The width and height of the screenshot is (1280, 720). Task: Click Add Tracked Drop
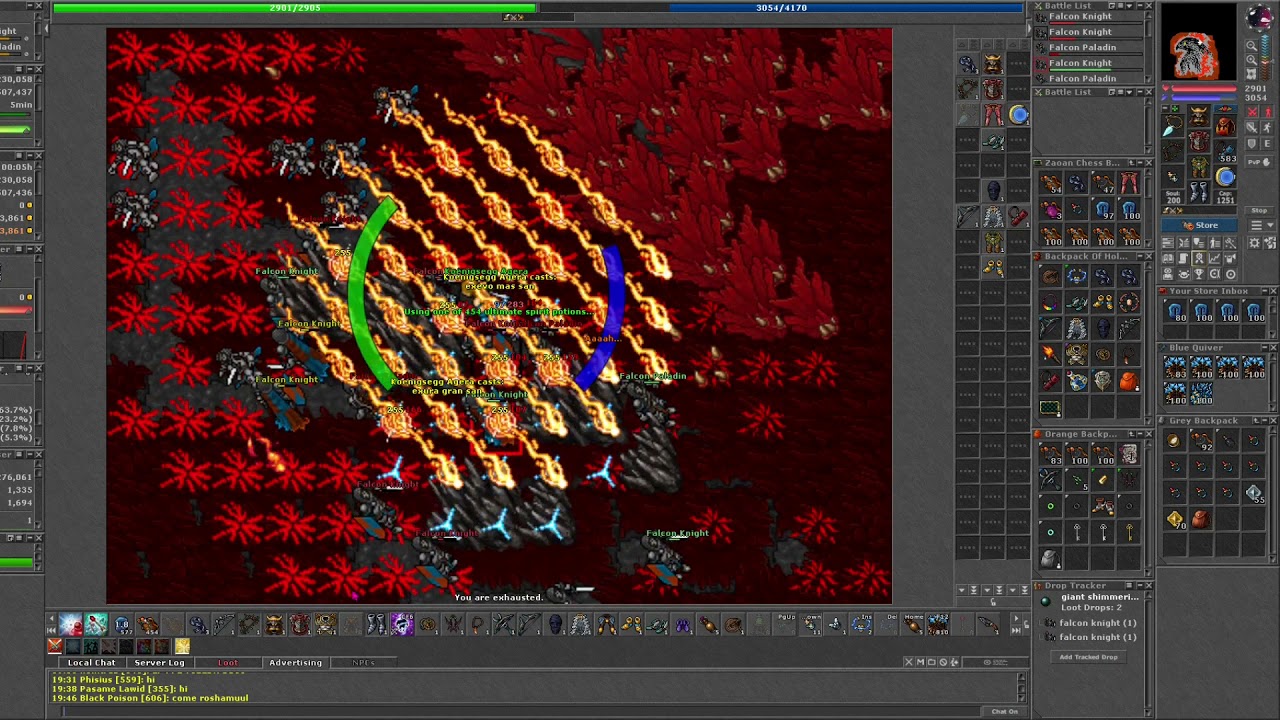pyautogui.click(x=1088, y=657)
